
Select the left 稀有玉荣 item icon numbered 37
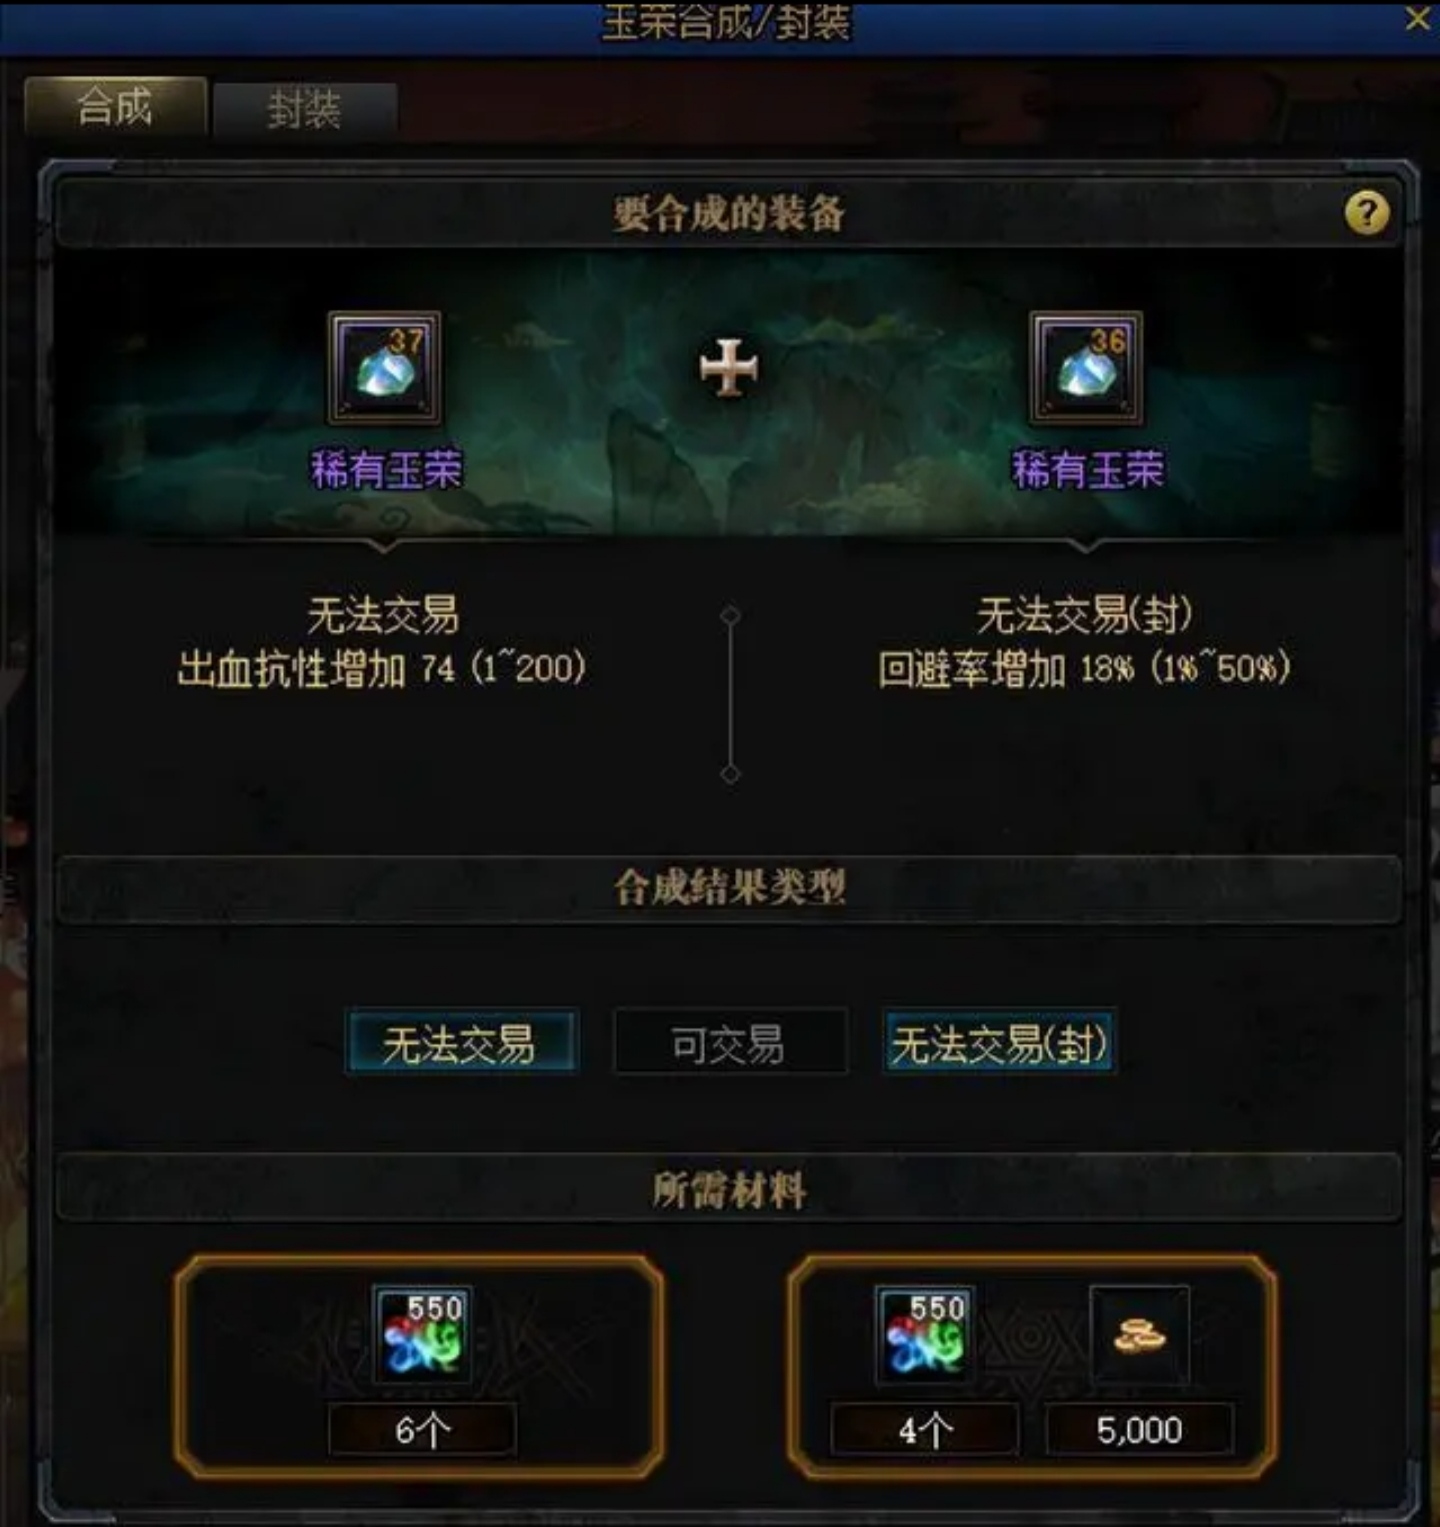pyautogui.click(x=385, y=367)
